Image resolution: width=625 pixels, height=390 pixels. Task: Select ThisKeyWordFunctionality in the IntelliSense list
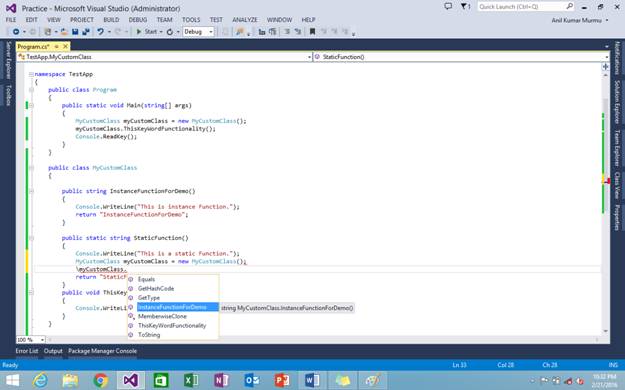(173, 325)
